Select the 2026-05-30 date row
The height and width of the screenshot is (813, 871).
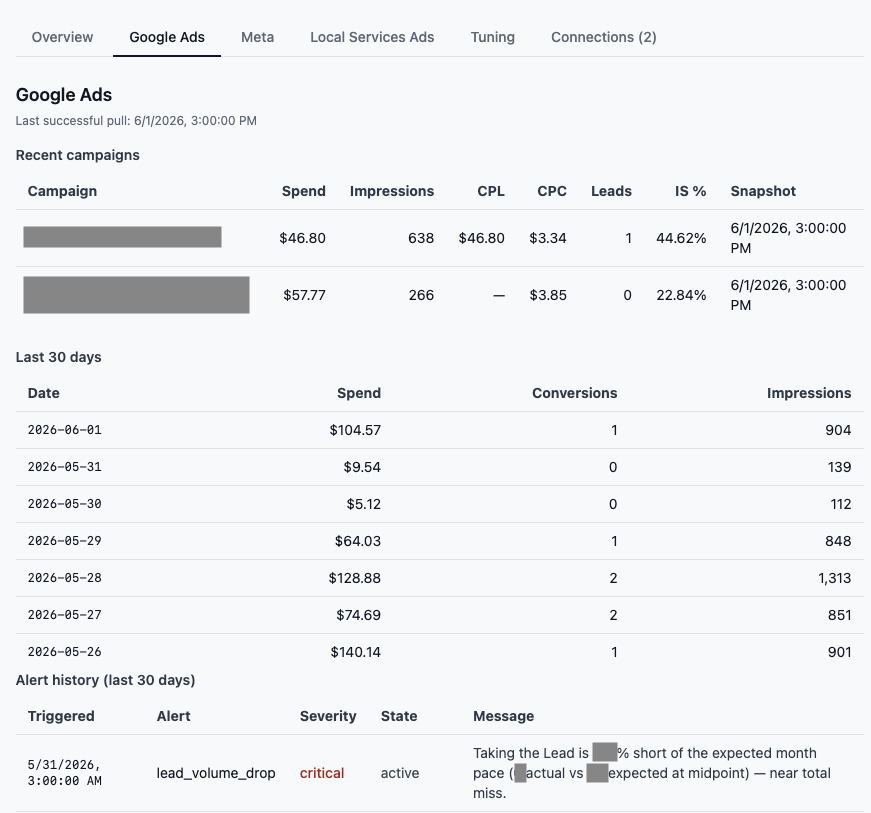[x=439, y=504]
